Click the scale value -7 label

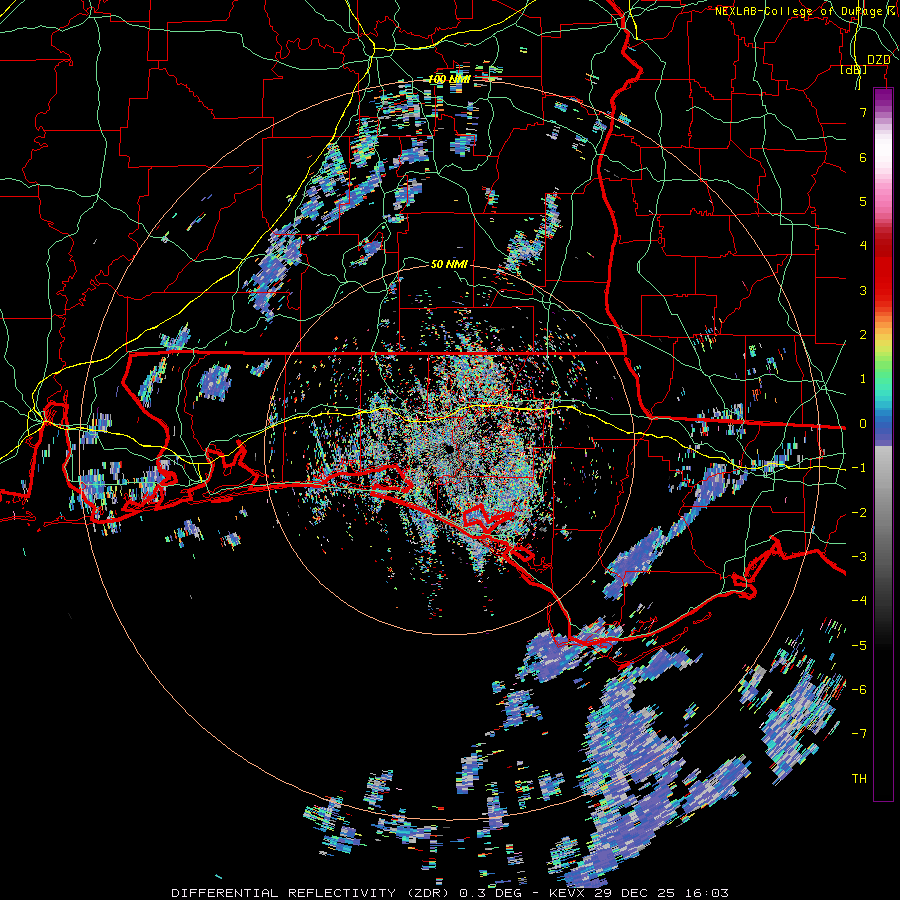pos(859,734)
